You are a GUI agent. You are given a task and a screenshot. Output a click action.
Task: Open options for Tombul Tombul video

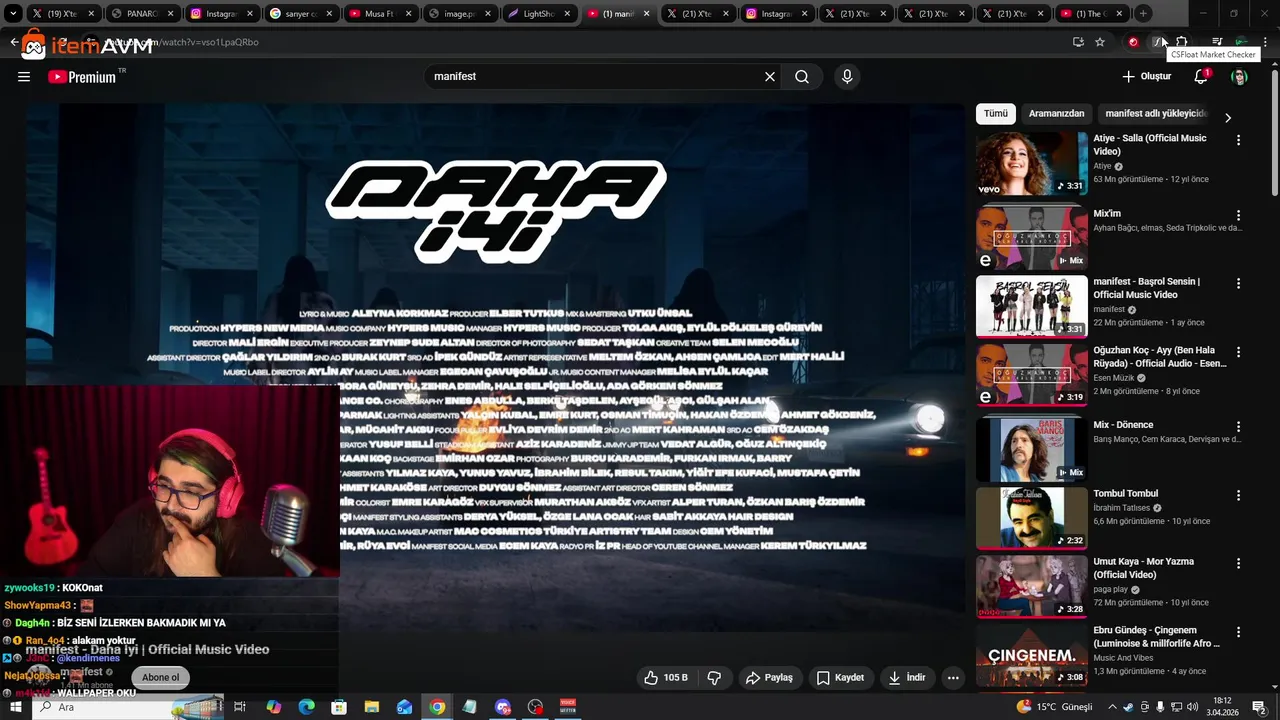click(1238, 496)
